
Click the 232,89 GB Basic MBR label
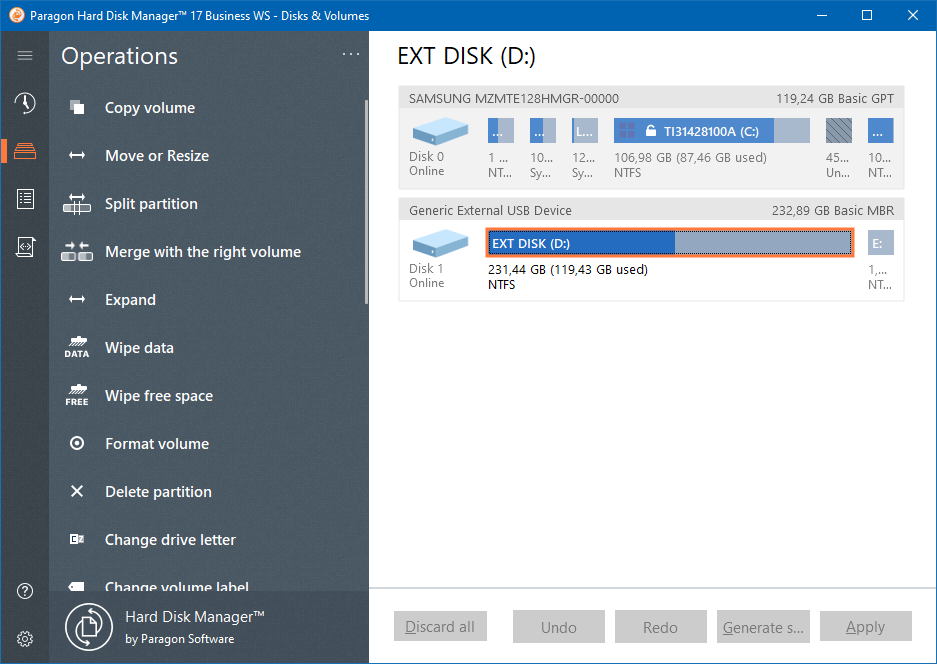pos(833,210)
